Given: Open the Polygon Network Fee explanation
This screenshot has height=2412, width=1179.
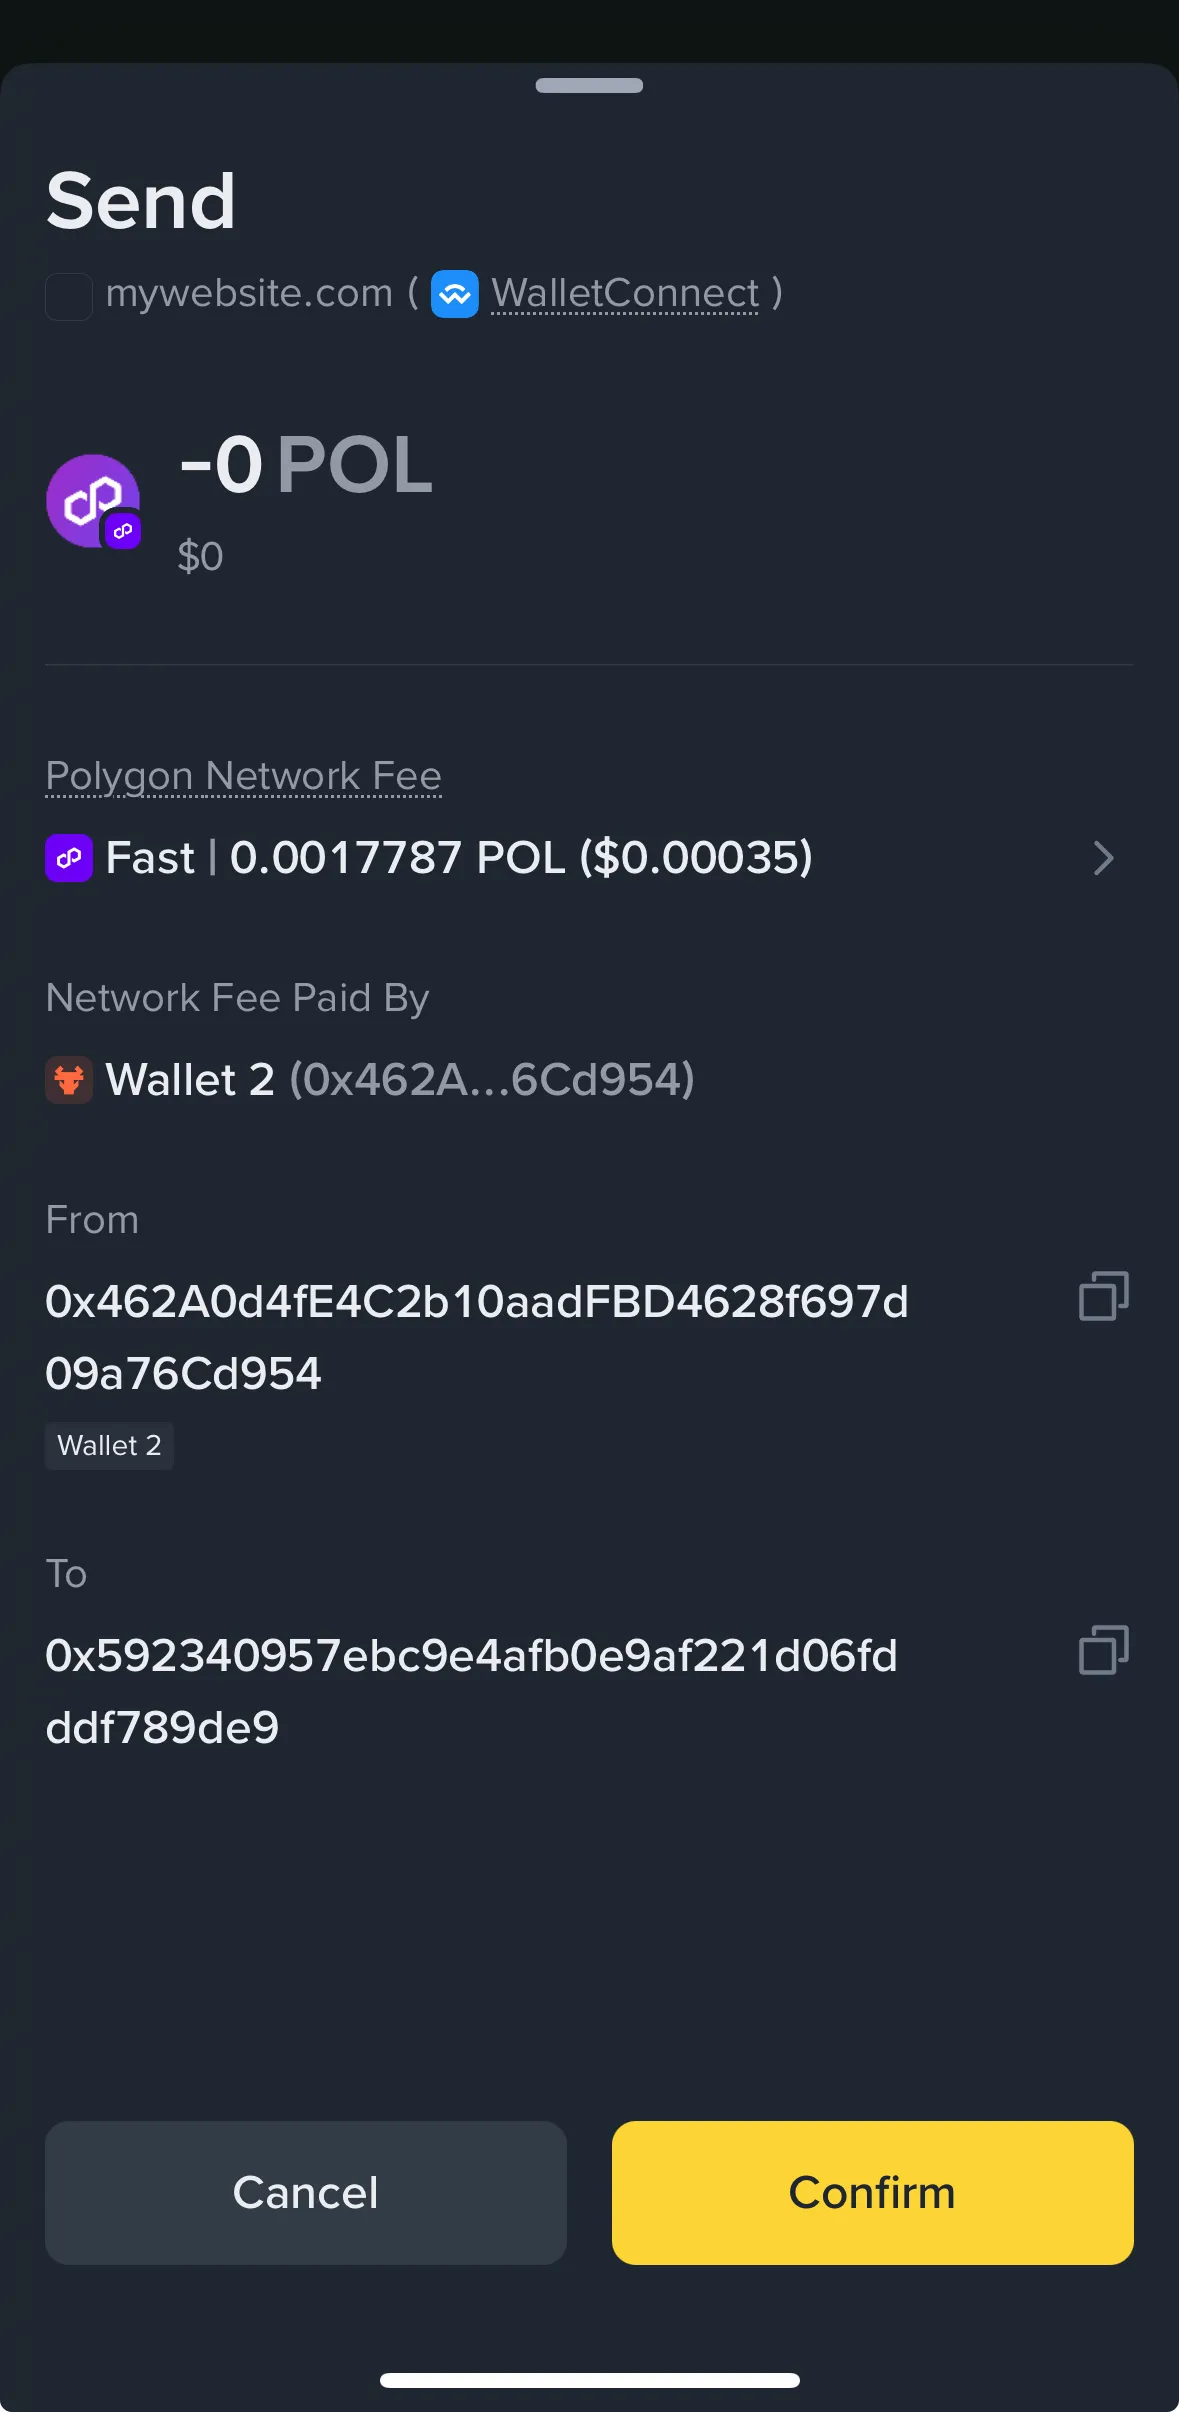Looking at the screenshot, I should point(243,776).
